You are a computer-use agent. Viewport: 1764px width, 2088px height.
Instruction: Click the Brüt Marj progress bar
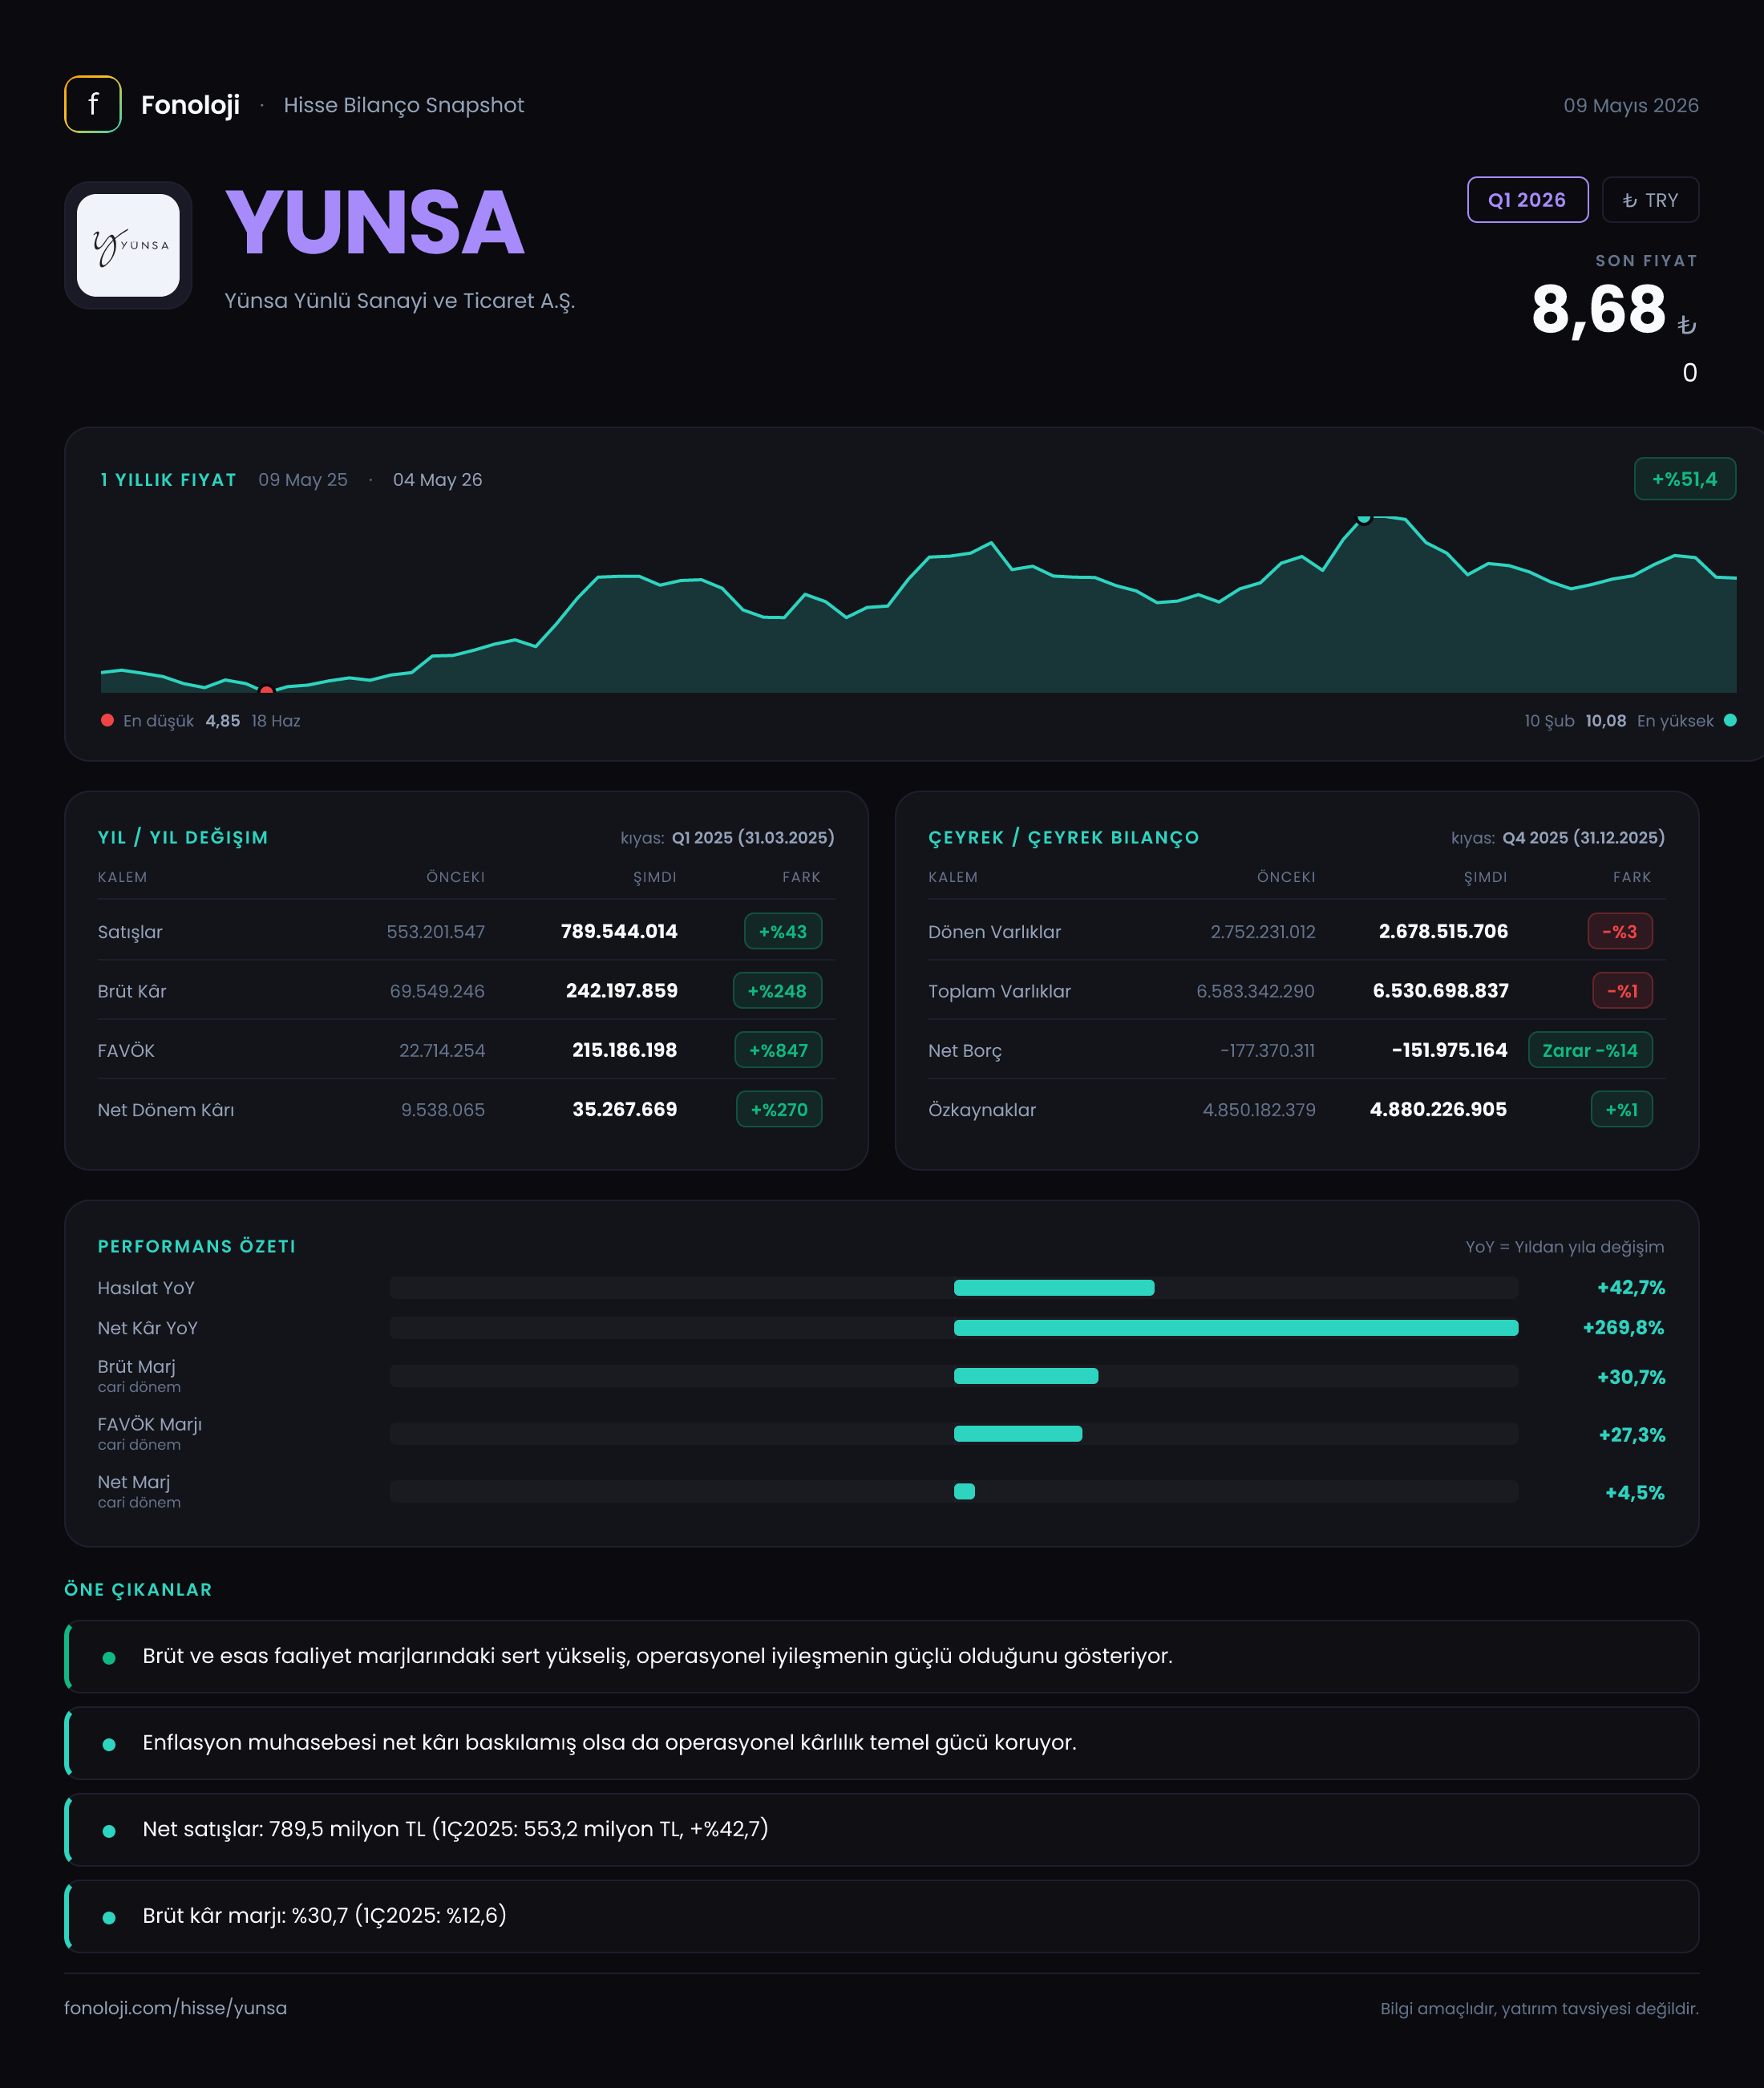(954, 1376)
